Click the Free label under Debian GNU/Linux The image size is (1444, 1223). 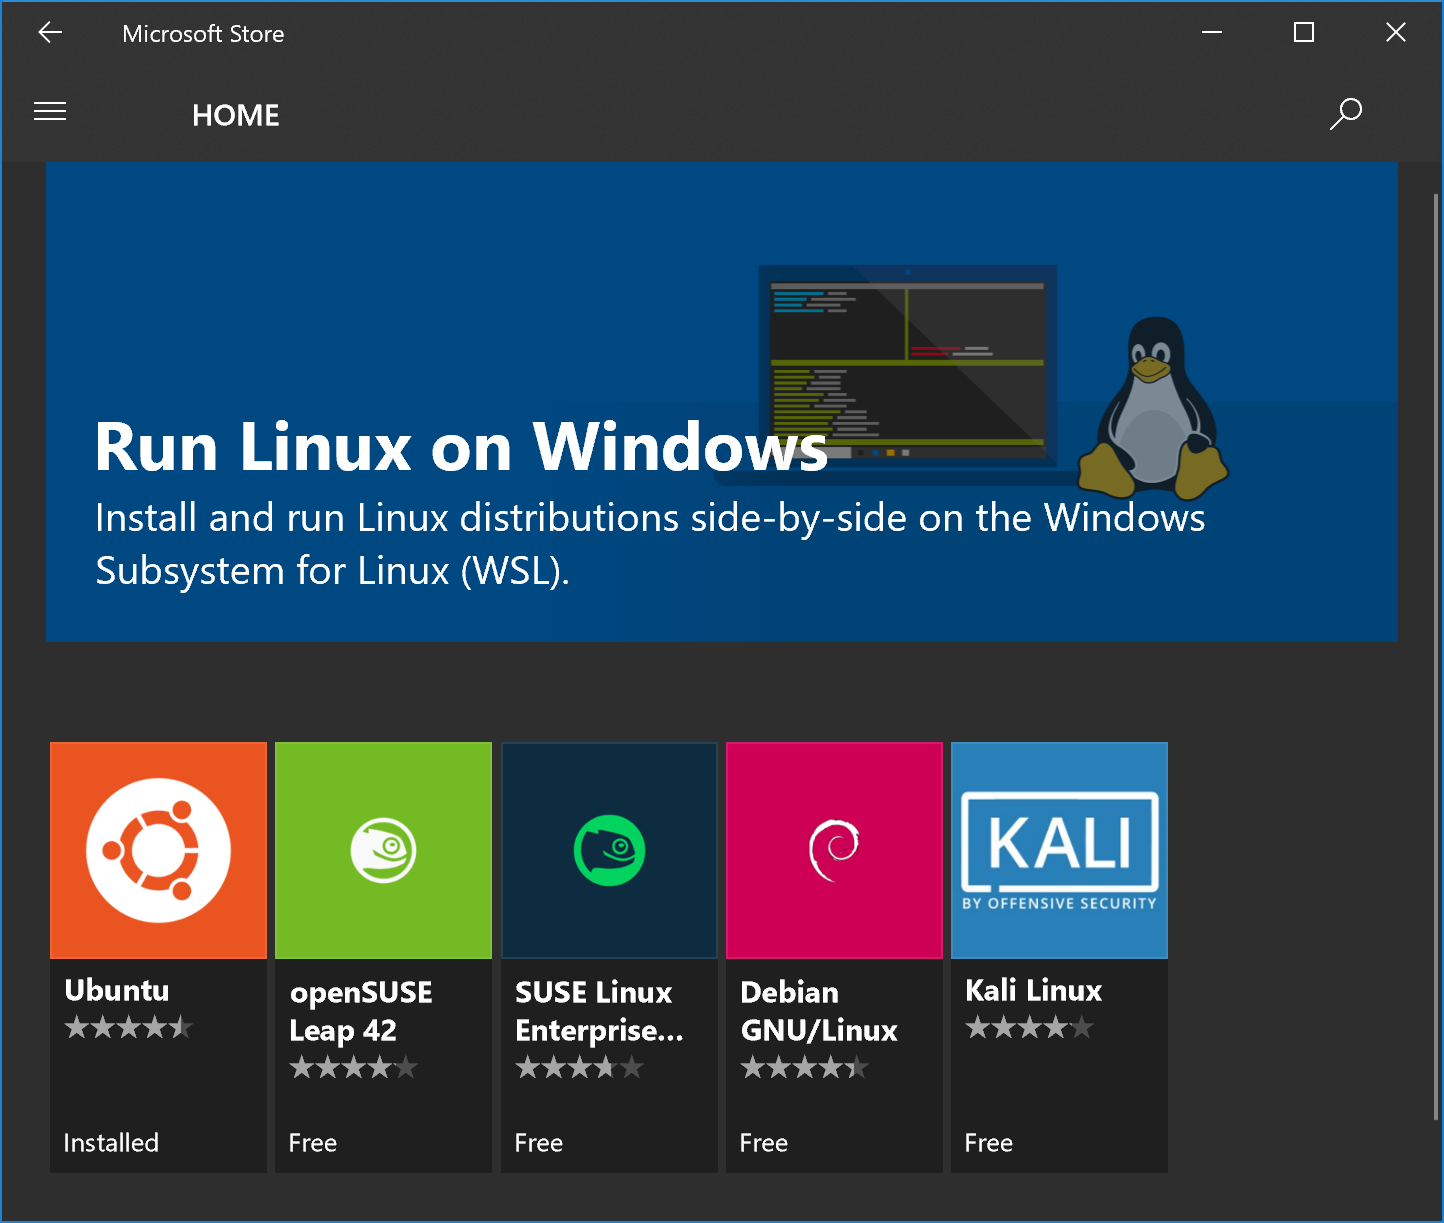click(764, 1143)
